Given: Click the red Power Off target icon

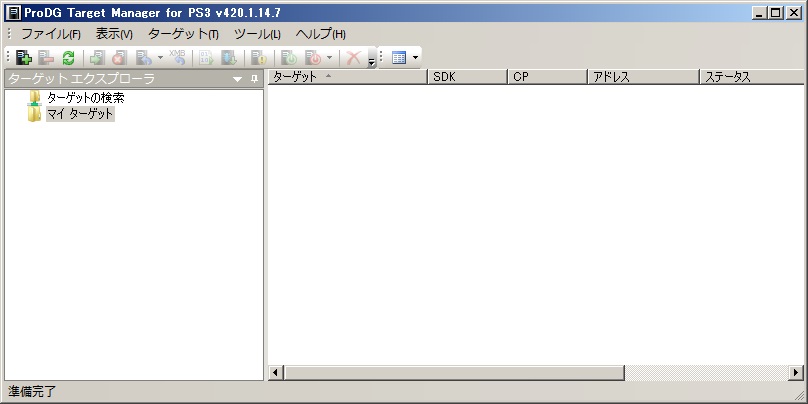Looking at the screenshot, I should 313,57.
